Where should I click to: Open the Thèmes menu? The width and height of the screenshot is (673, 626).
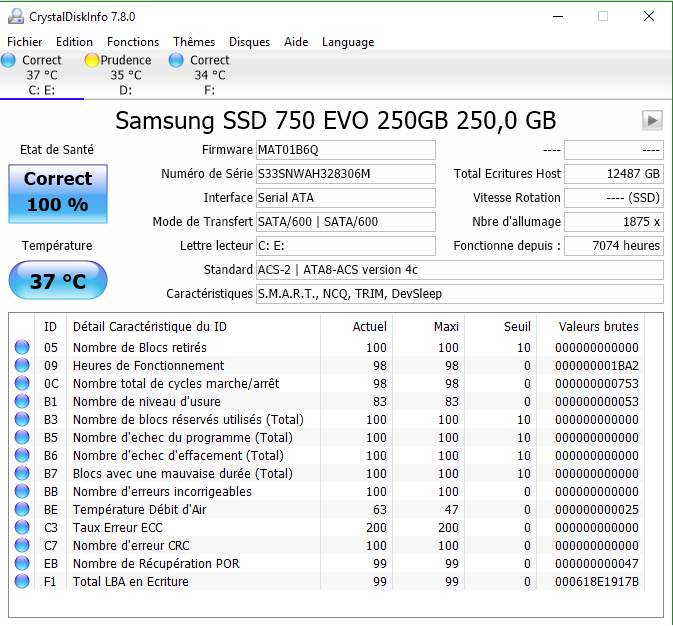(x=194, y=42)
